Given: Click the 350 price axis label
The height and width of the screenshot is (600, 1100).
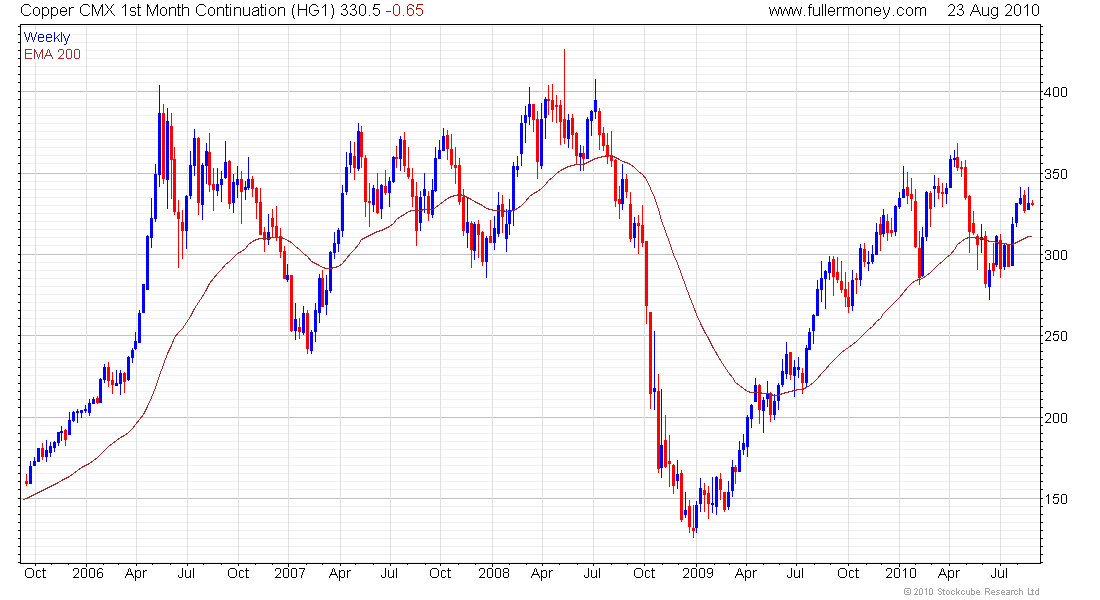Looking at the screenshot, I should point(1056,174).
